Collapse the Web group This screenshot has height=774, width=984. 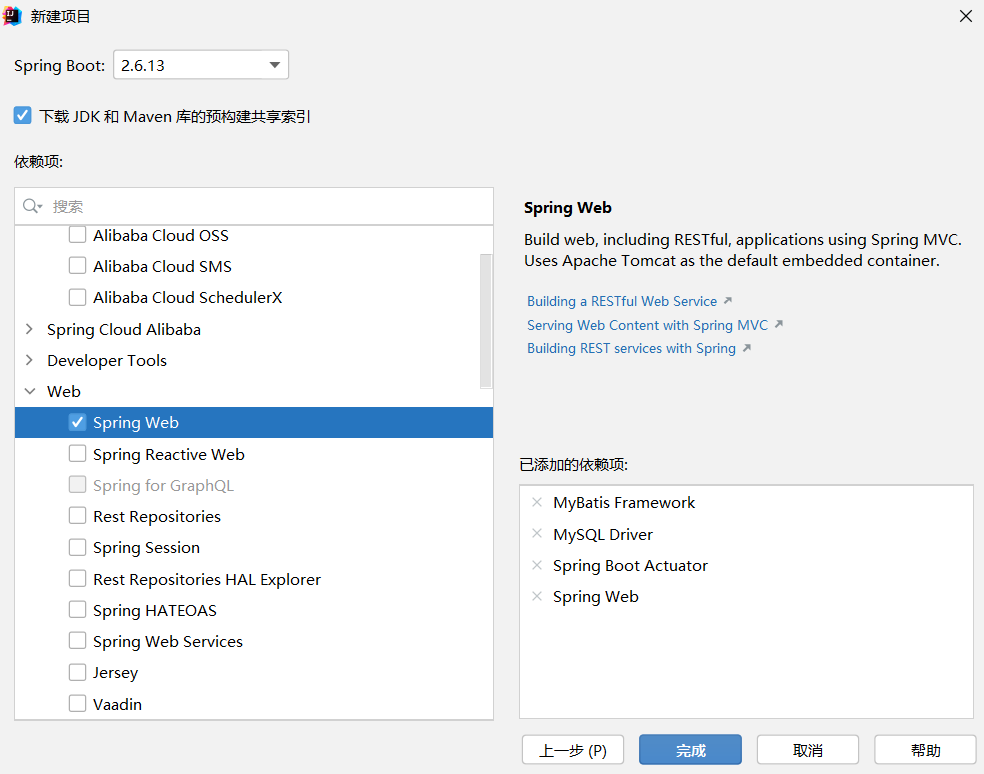tap(29, 391)
